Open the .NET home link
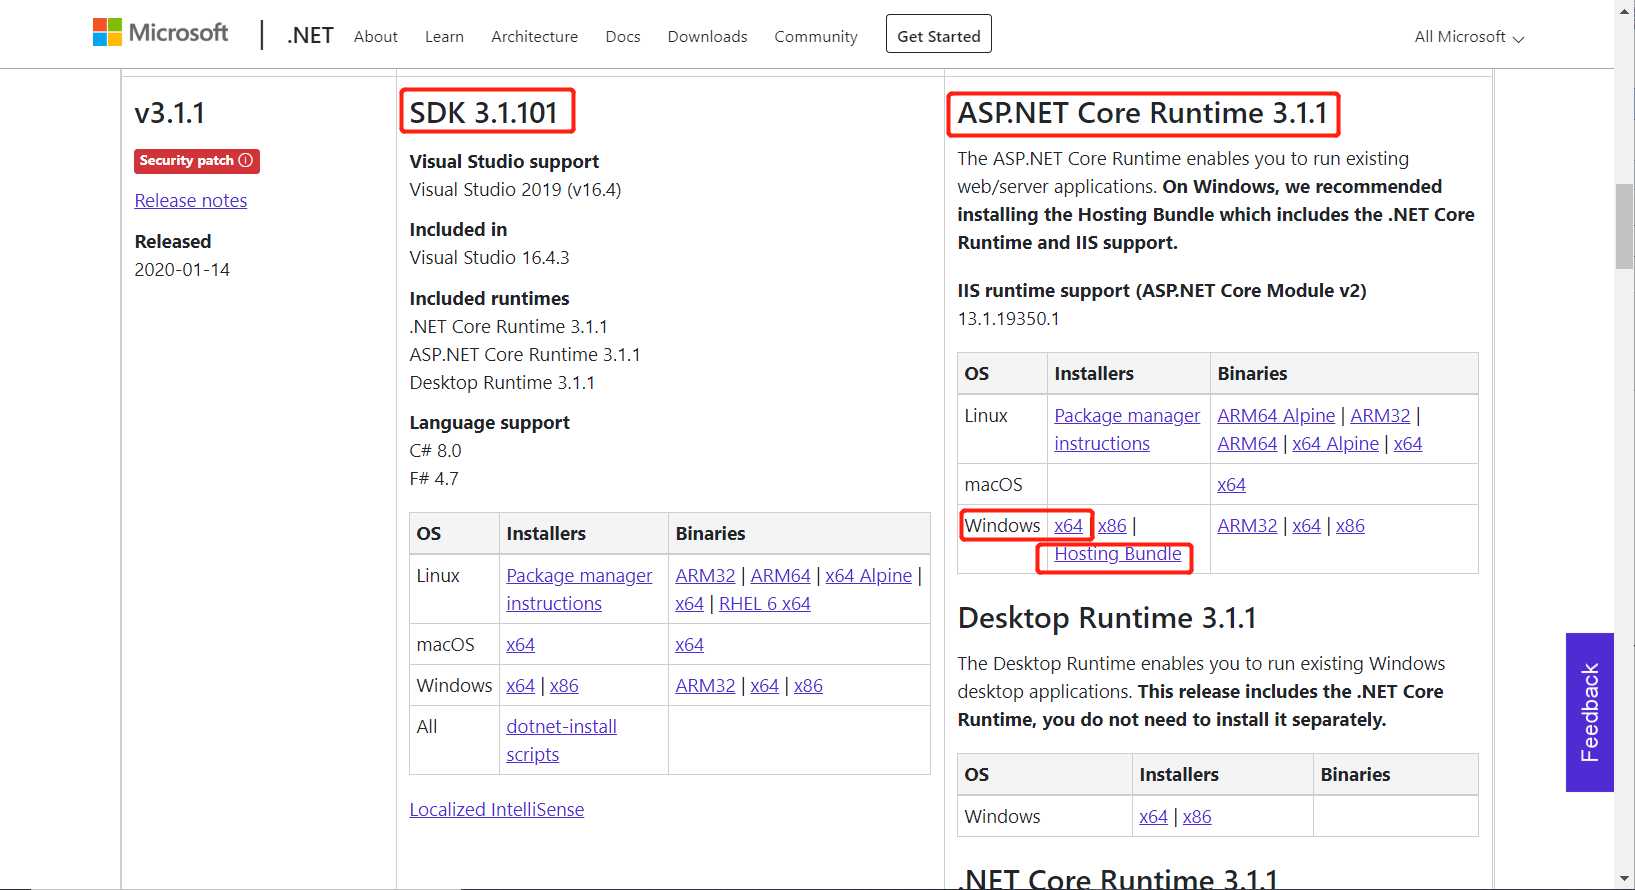This screenshot has height=890, width=1635. click(310, 35)
